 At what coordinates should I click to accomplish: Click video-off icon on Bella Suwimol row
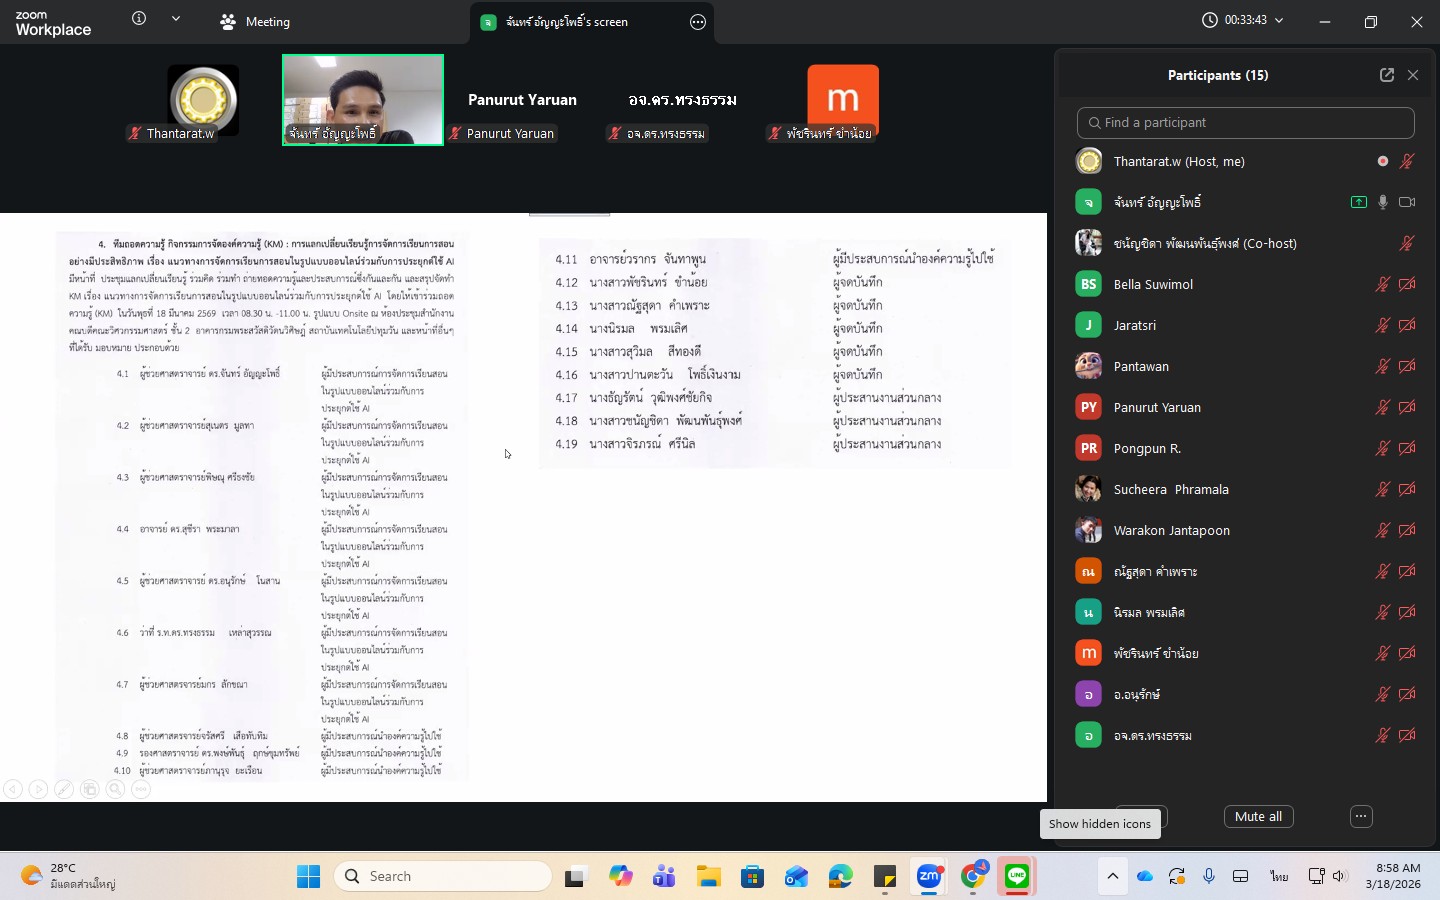[x=1407, y=284]
